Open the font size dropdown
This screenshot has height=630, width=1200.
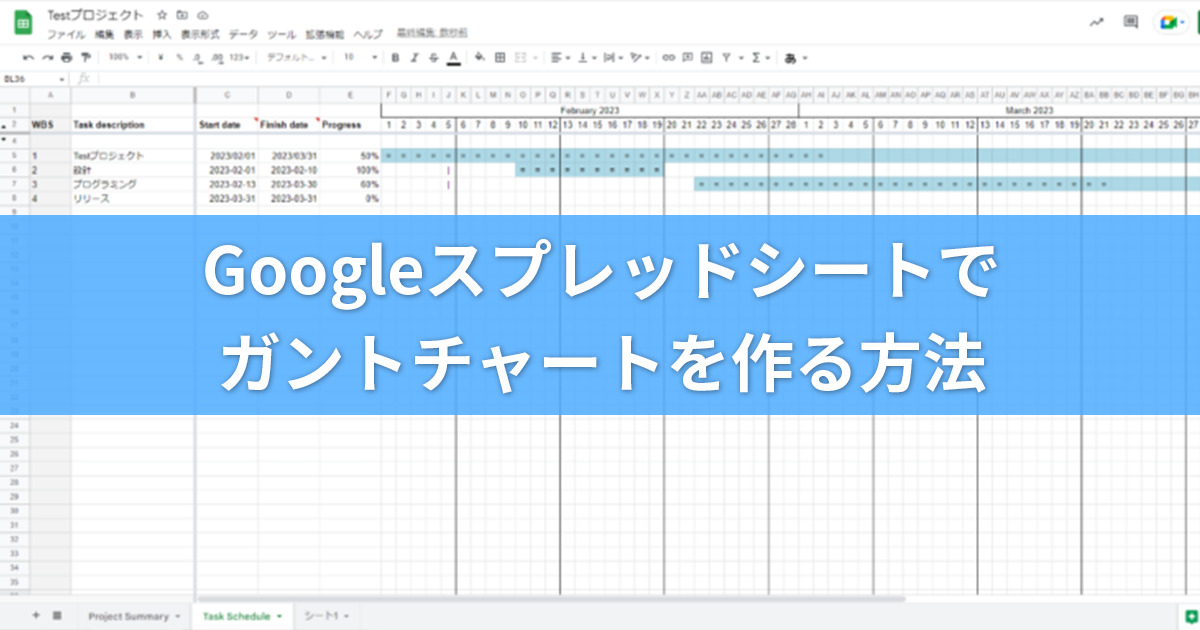360,57
